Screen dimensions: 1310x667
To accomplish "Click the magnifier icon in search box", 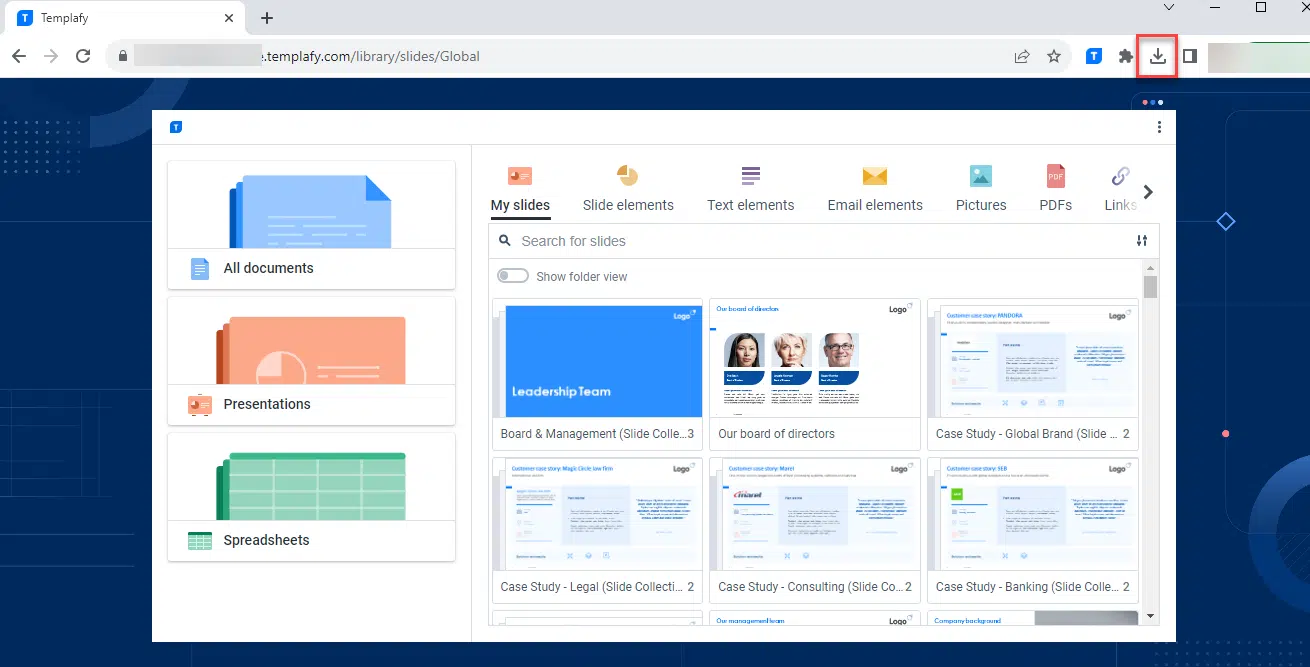I will click(504, 241).
